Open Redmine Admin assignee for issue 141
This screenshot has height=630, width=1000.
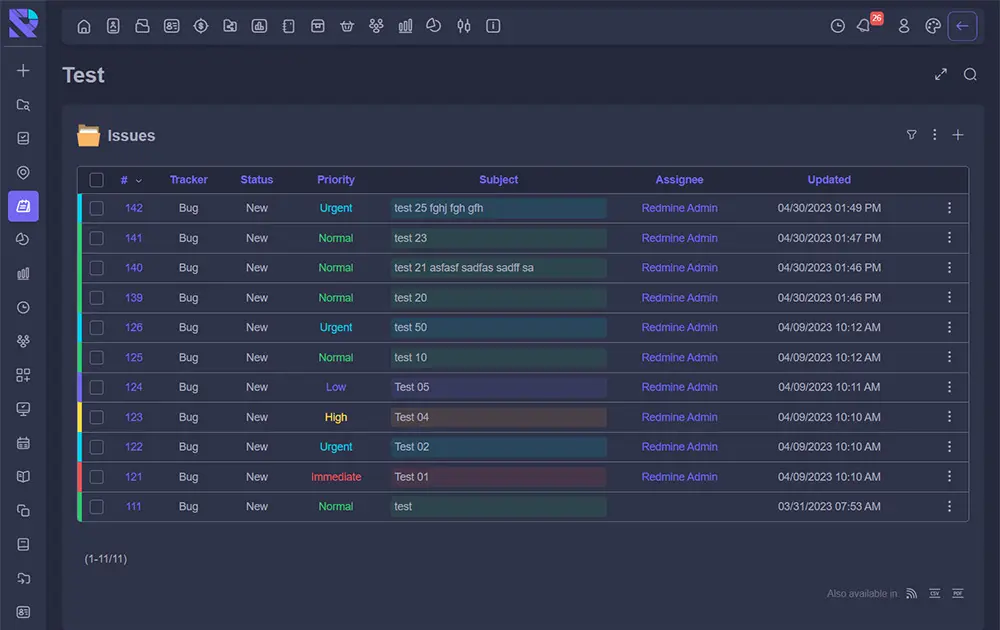click(x=679, y=238)
